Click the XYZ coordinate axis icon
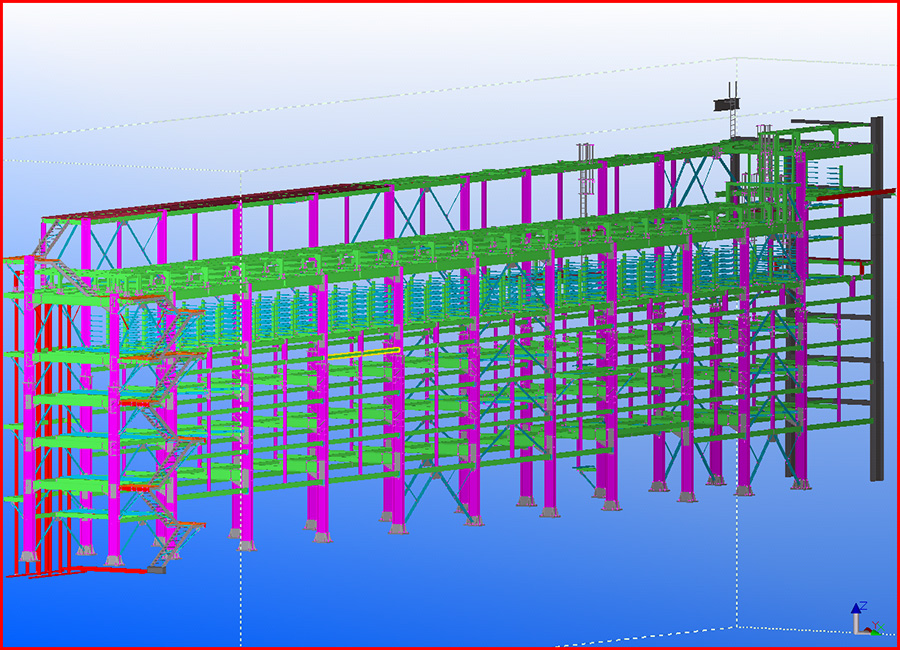Viewport: 900px width, 650px height. coord(863,620)
